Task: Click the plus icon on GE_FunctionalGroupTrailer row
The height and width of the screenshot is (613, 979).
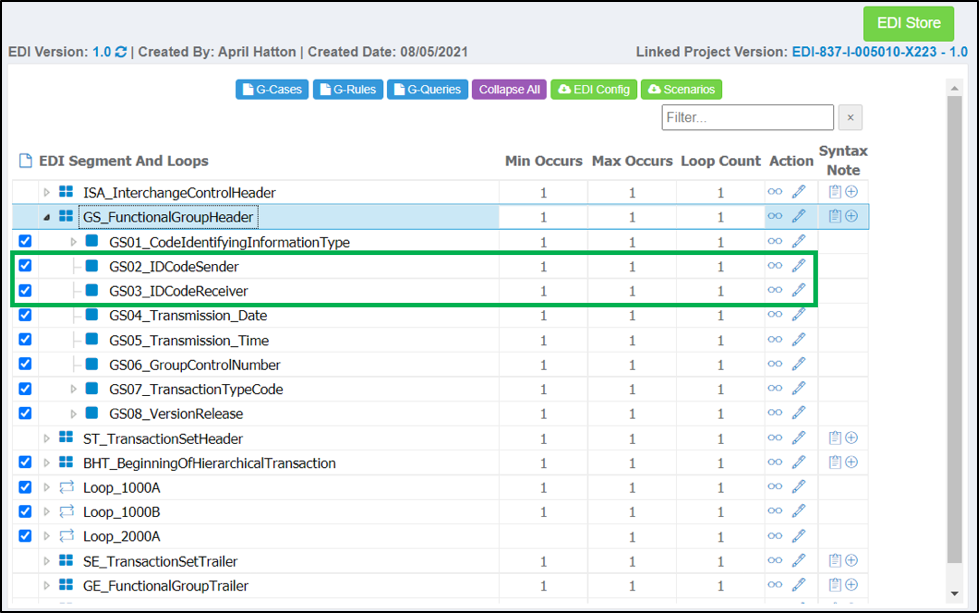Action: 850,585
